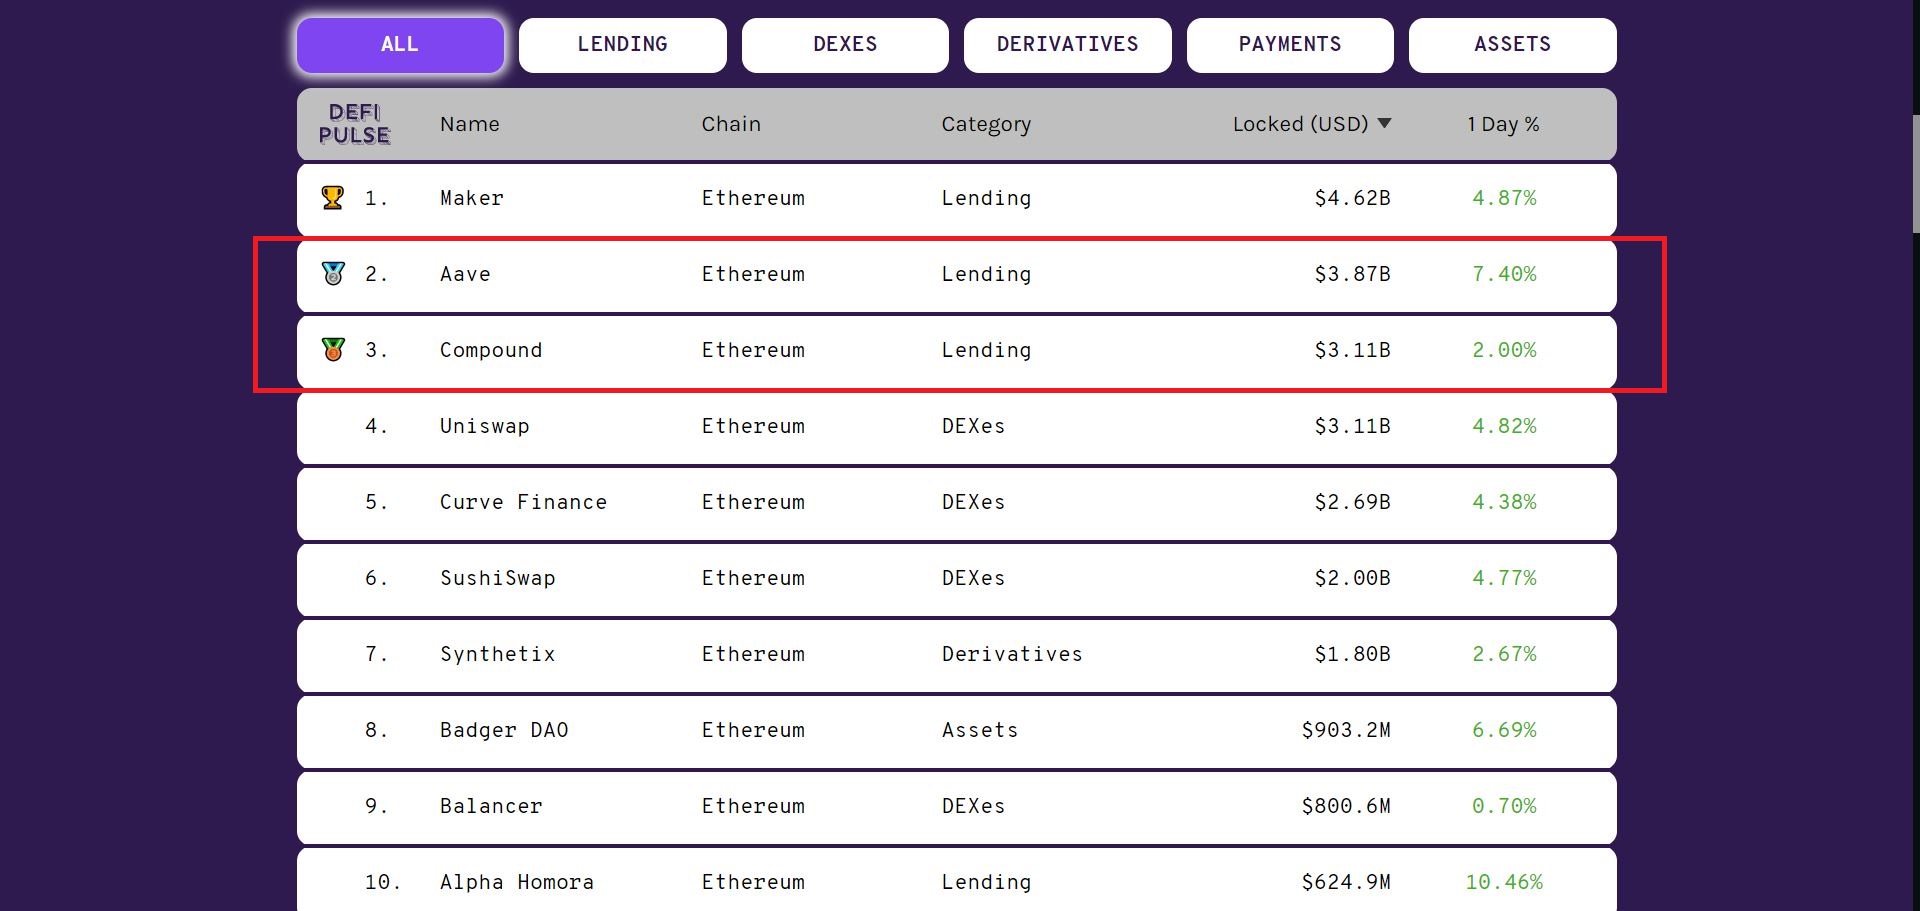Sort the table by Name column
Image resolution: width=1920 pixels, height=911 pixels.
pos(469,123)
